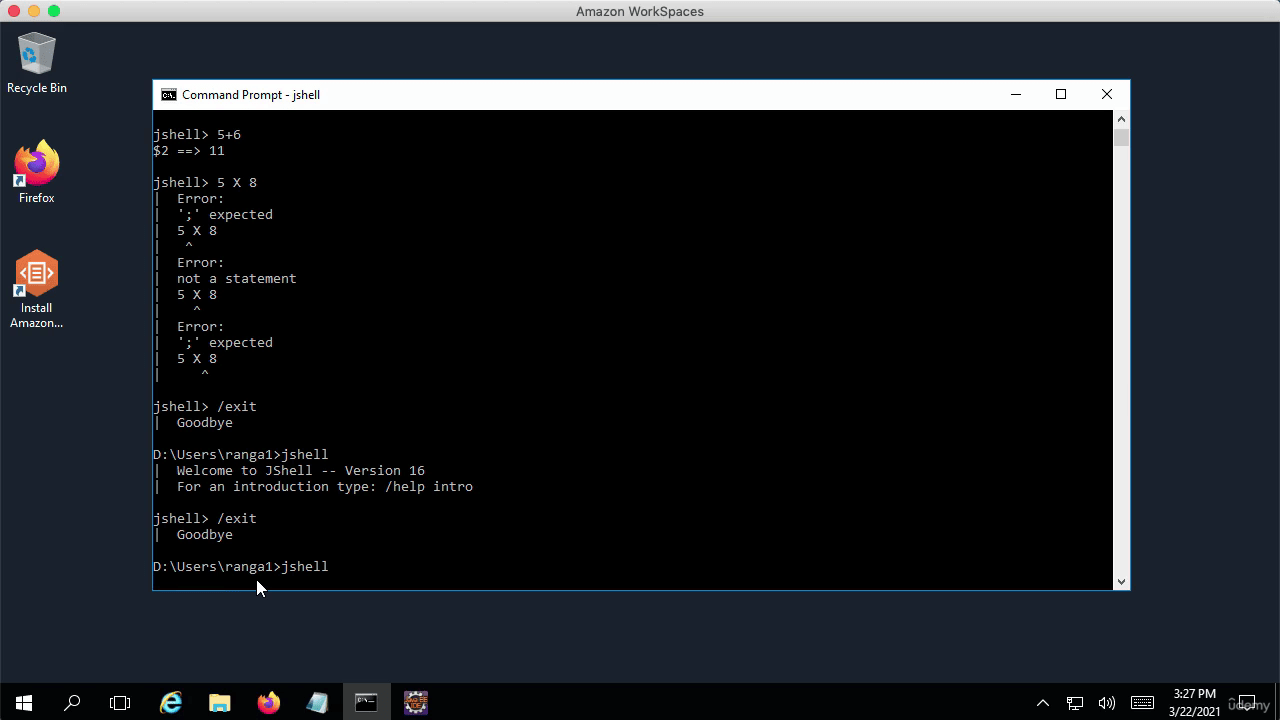The width and height of the screenshot is (1280, 720).
Task: Launch Firefox from its desktop shortcut
Action: 36,165
